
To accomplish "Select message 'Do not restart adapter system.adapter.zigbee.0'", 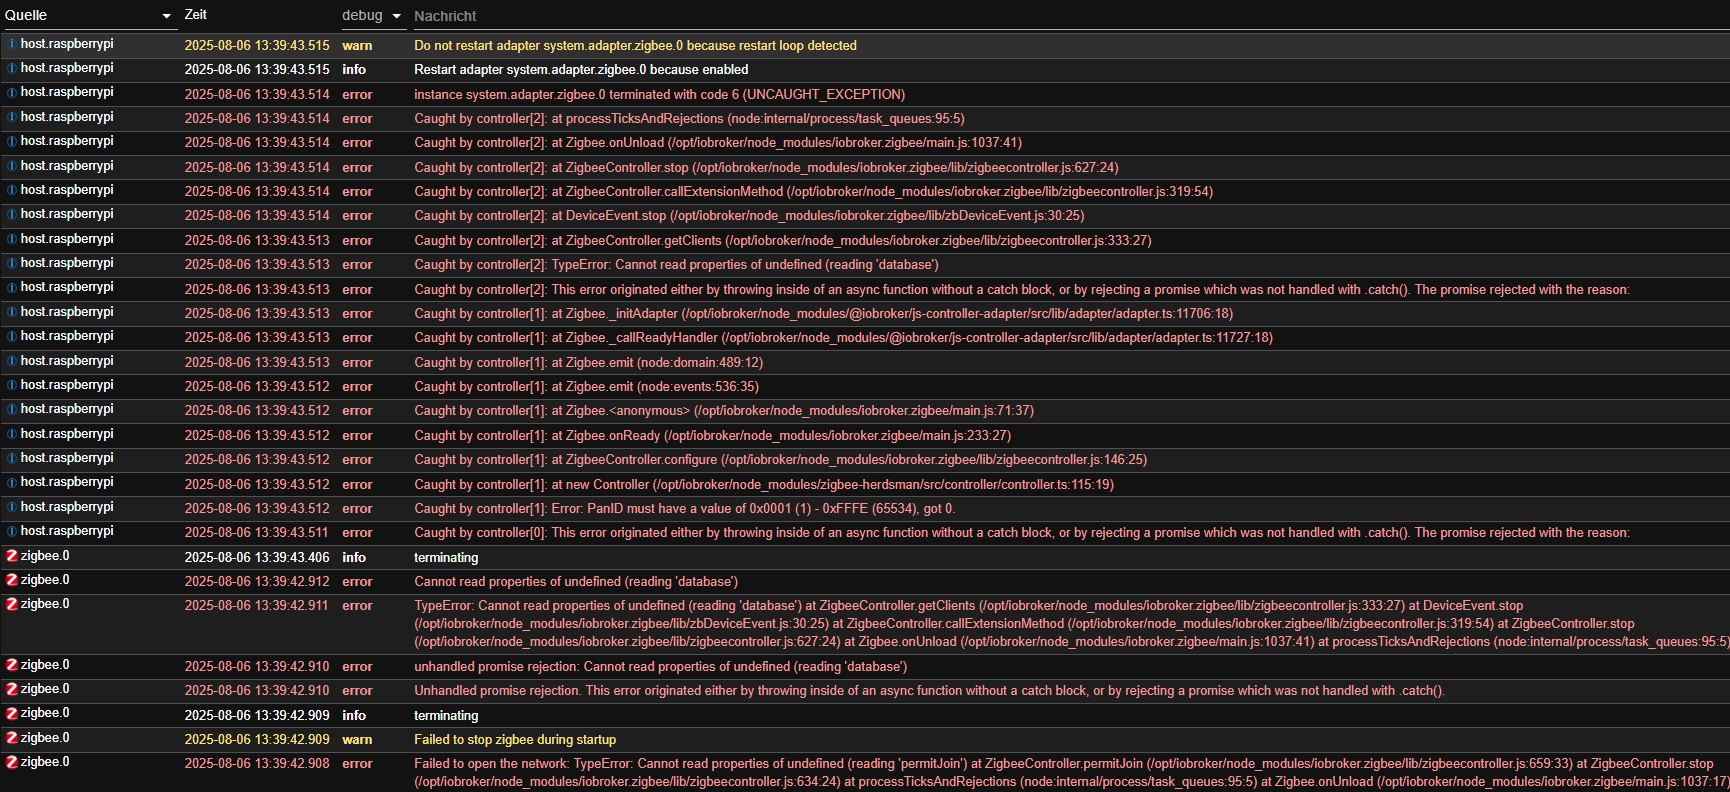I will coord(635,45).
